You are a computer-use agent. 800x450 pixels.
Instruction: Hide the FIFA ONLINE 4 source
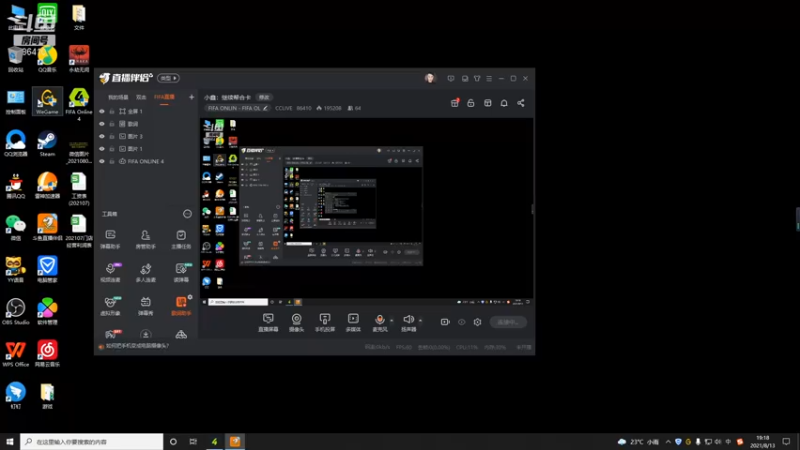point(102,161)
